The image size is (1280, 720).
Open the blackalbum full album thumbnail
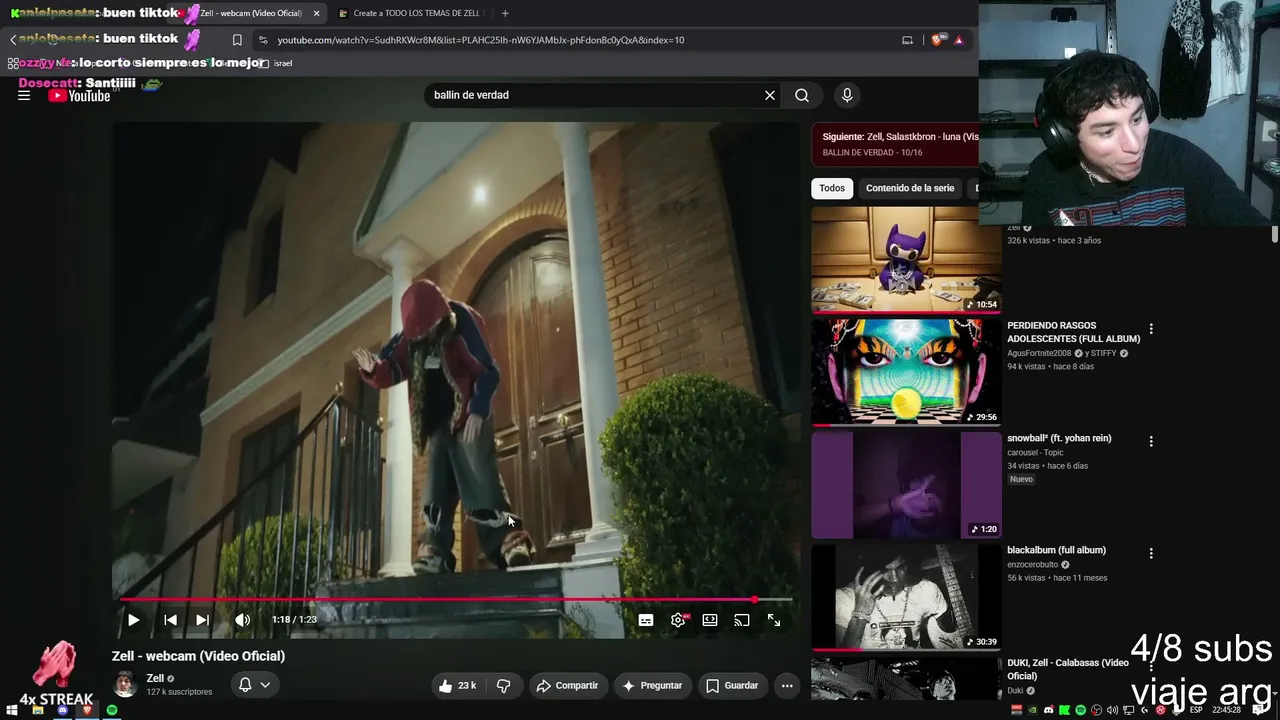pyautogui.click(x=906, y=597)
